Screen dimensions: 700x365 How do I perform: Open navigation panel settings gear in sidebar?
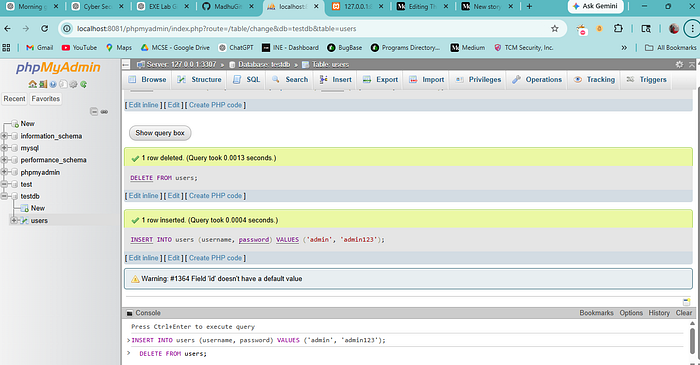pyautogui.click(x=73, y=84)
